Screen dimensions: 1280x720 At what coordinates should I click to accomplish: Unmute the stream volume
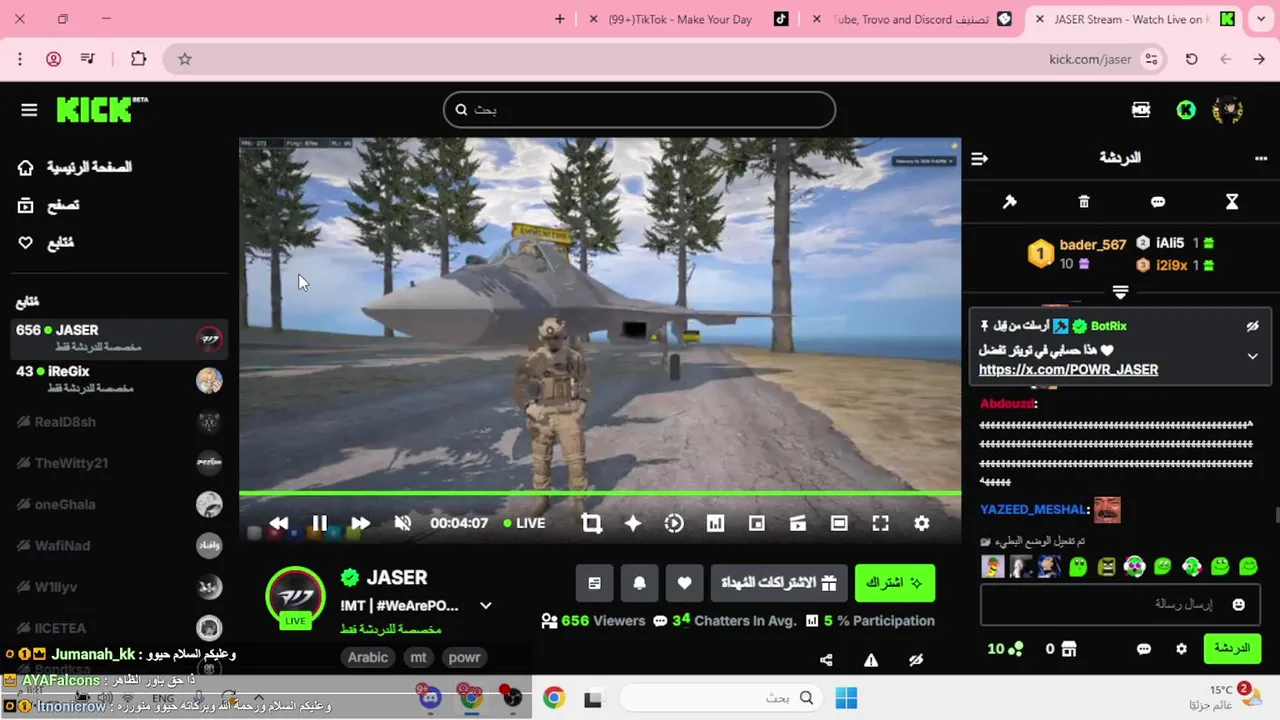403,523
